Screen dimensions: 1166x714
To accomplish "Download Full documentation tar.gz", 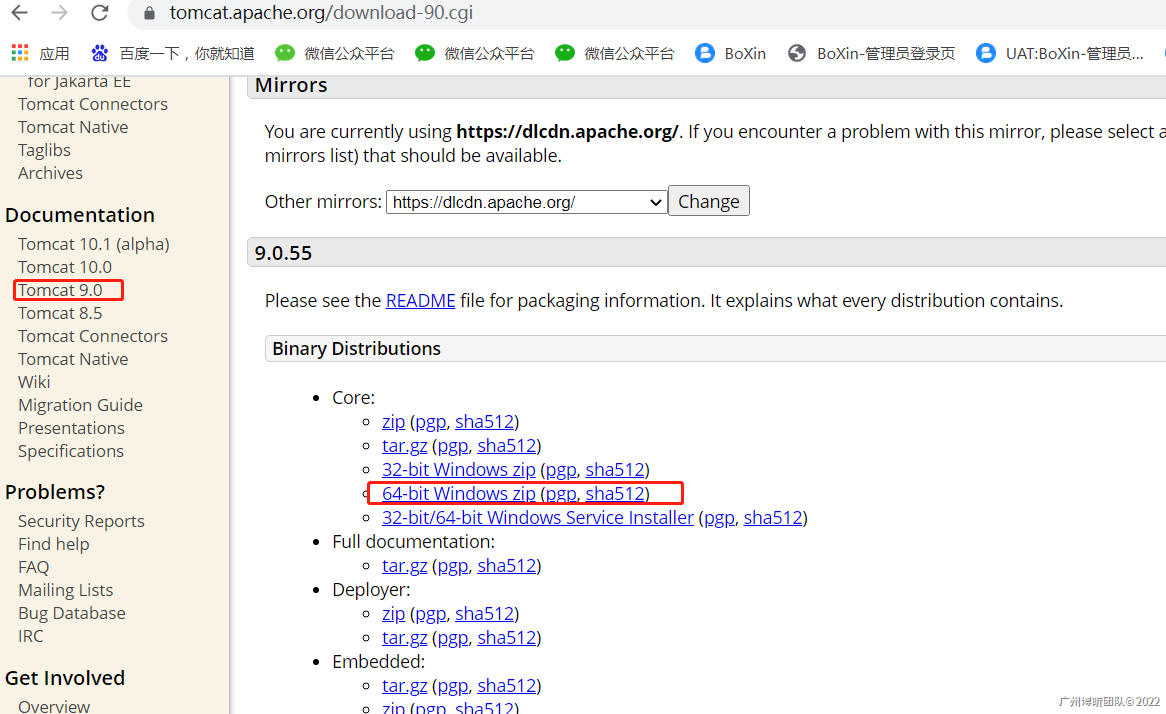I will click(x=405, y=566).
